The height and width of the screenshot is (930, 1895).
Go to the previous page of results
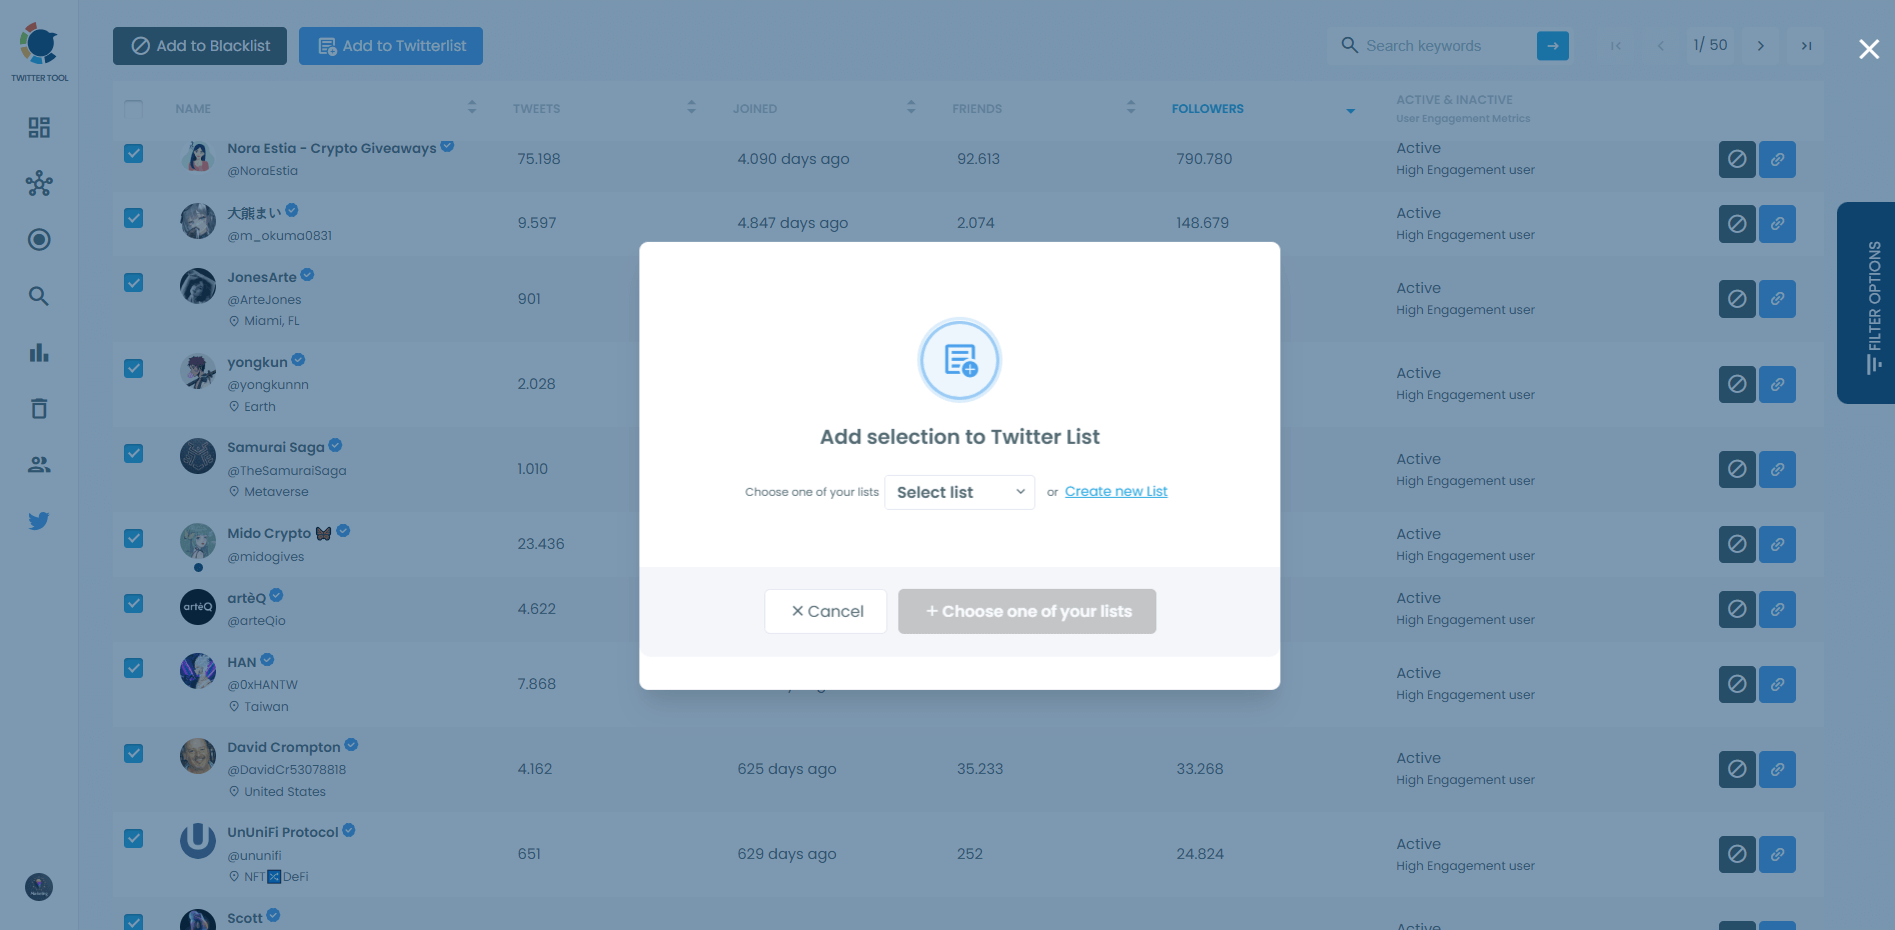[1661, 46]
